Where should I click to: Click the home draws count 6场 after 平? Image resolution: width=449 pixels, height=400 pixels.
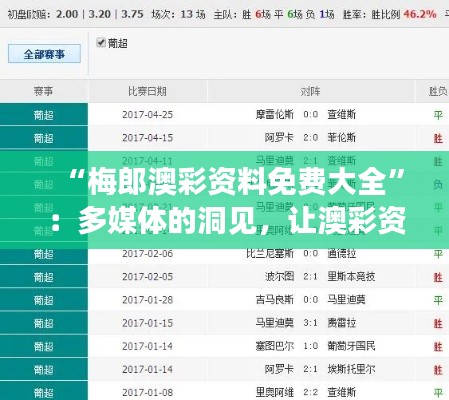[x=295, y=14]
